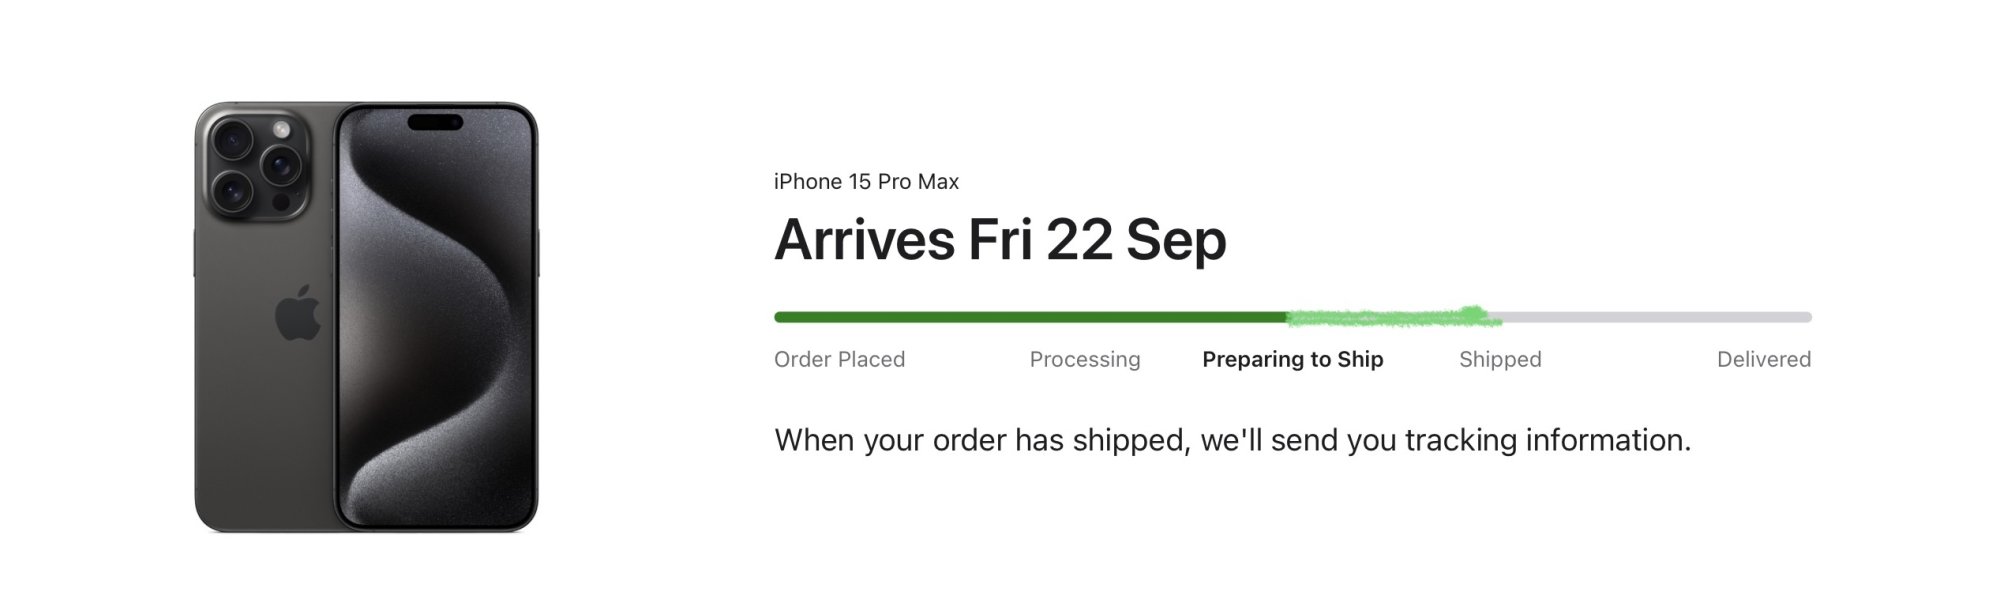
Task: Select the Preparing to Ship step
Action: [x=1292, y=359]
